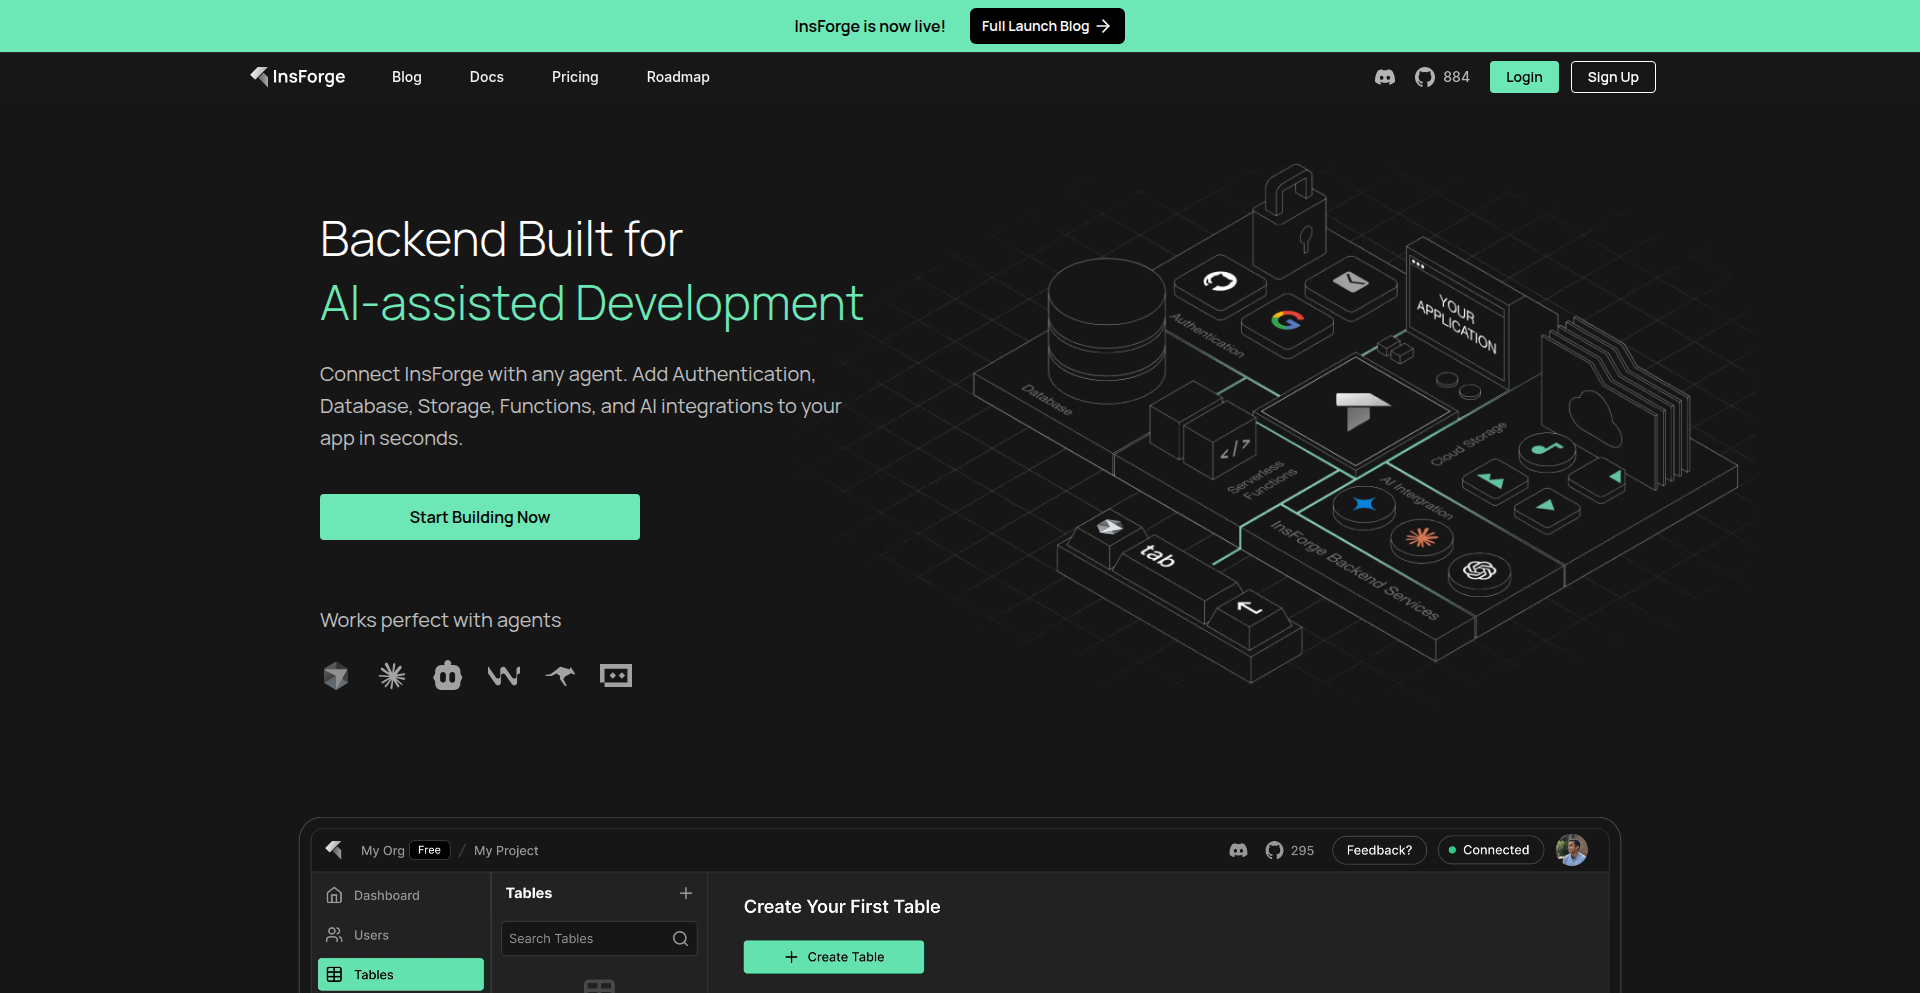Select the Cursor hexagon agent icon
The width and height of the screenshot is (1920, 993).
(336, 676)
